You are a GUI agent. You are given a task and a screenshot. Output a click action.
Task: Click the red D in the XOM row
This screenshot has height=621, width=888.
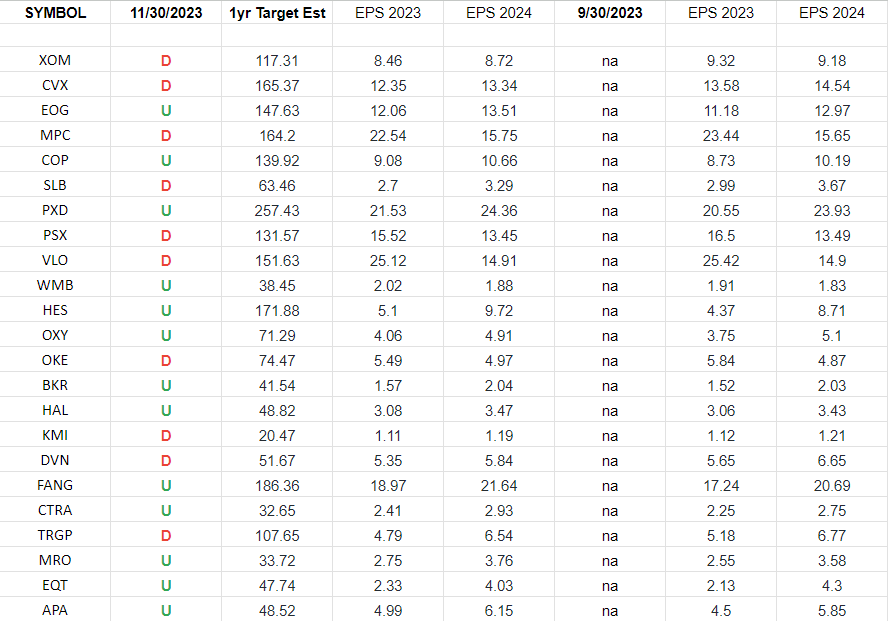[166, 61]
